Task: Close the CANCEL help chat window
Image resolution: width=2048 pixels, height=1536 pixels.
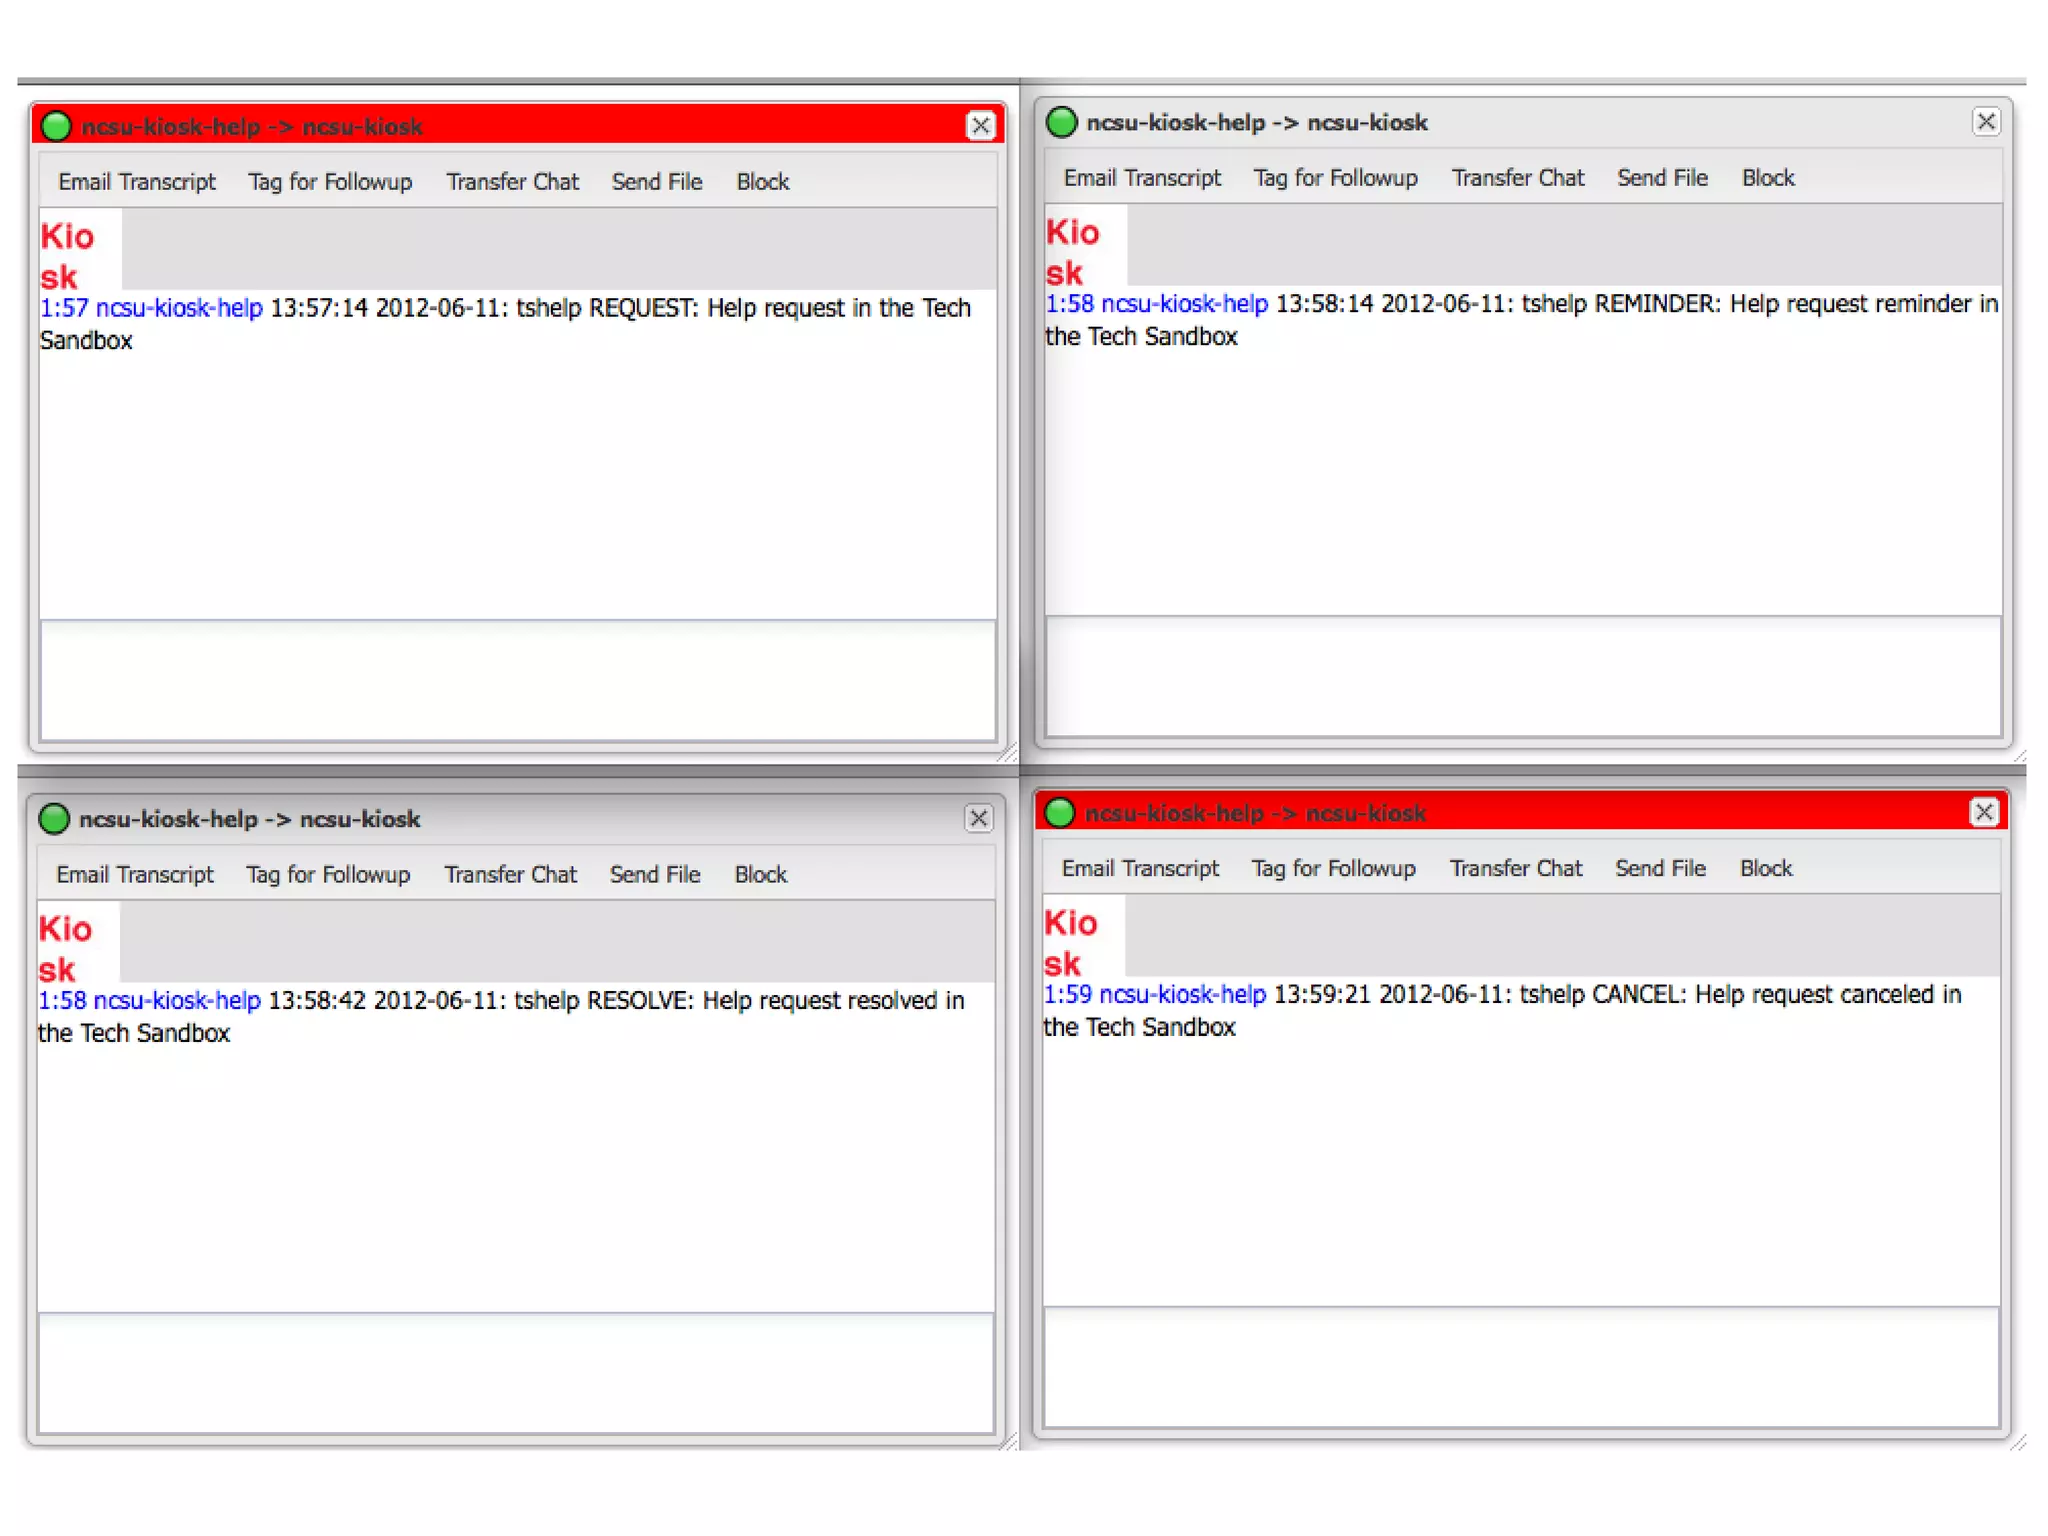Action: 1984,813
